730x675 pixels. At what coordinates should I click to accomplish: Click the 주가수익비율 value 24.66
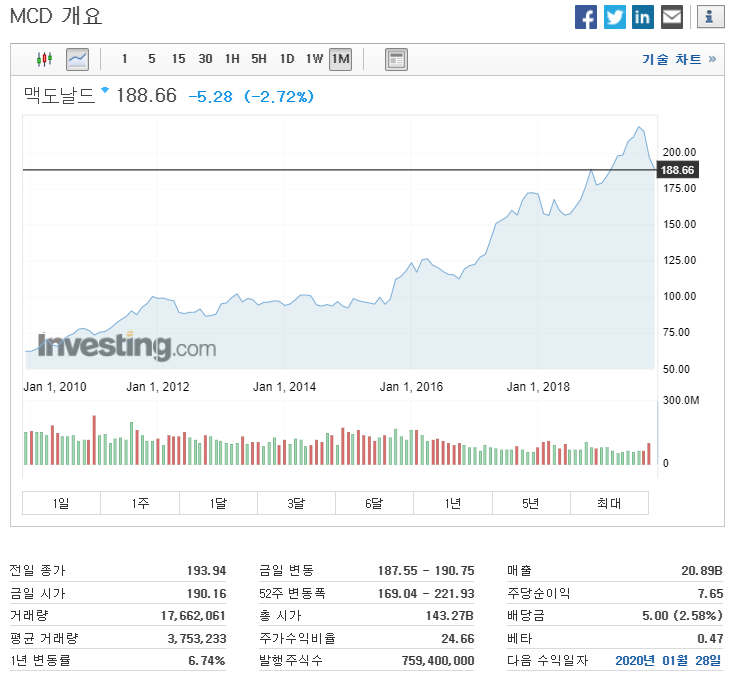[458, 638]
